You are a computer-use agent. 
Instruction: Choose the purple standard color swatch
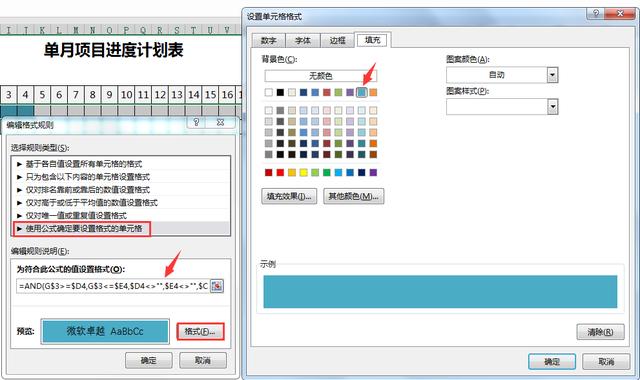373,173
